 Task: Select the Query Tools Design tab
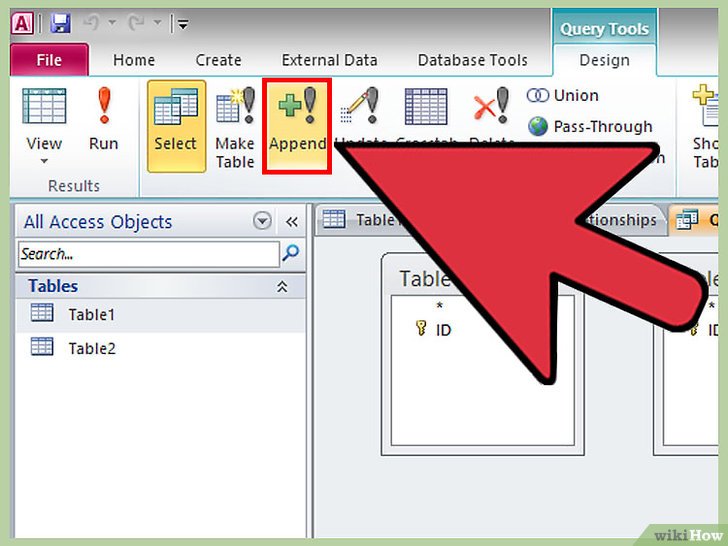point(604,60)
